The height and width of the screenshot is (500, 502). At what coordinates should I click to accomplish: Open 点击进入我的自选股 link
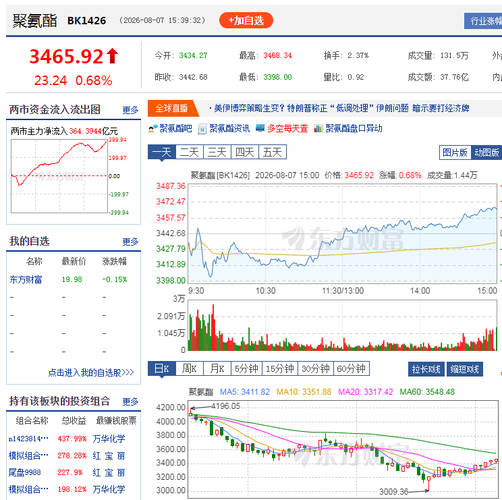pos(91,373)
